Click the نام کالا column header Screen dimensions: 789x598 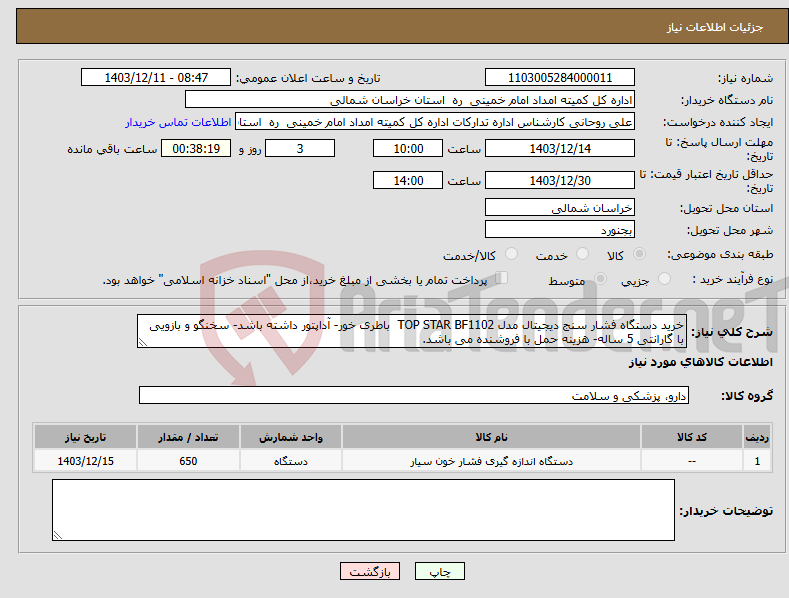point(491,437)
